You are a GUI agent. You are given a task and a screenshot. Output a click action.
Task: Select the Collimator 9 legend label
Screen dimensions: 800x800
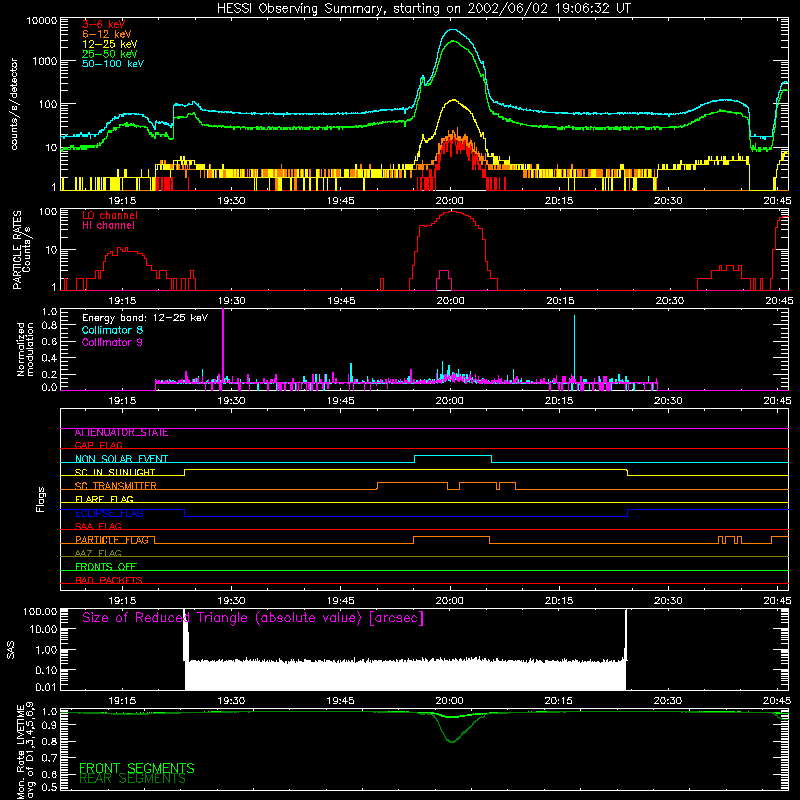pos(112,342)
